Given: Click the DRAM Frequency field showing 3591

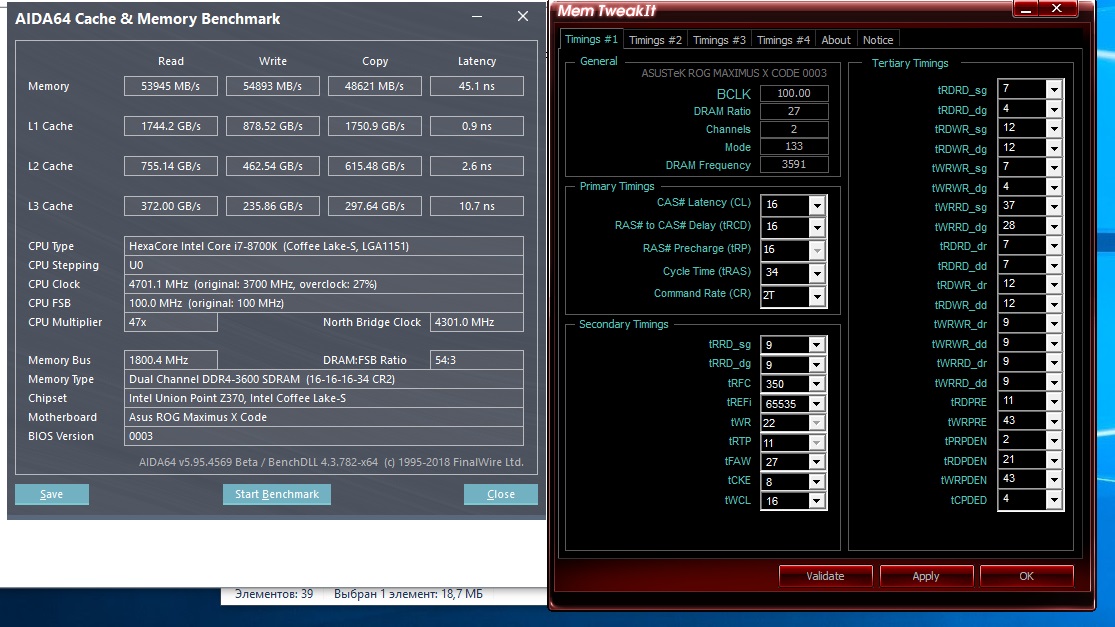Looking at the screenshot, I should click(794, 164).
